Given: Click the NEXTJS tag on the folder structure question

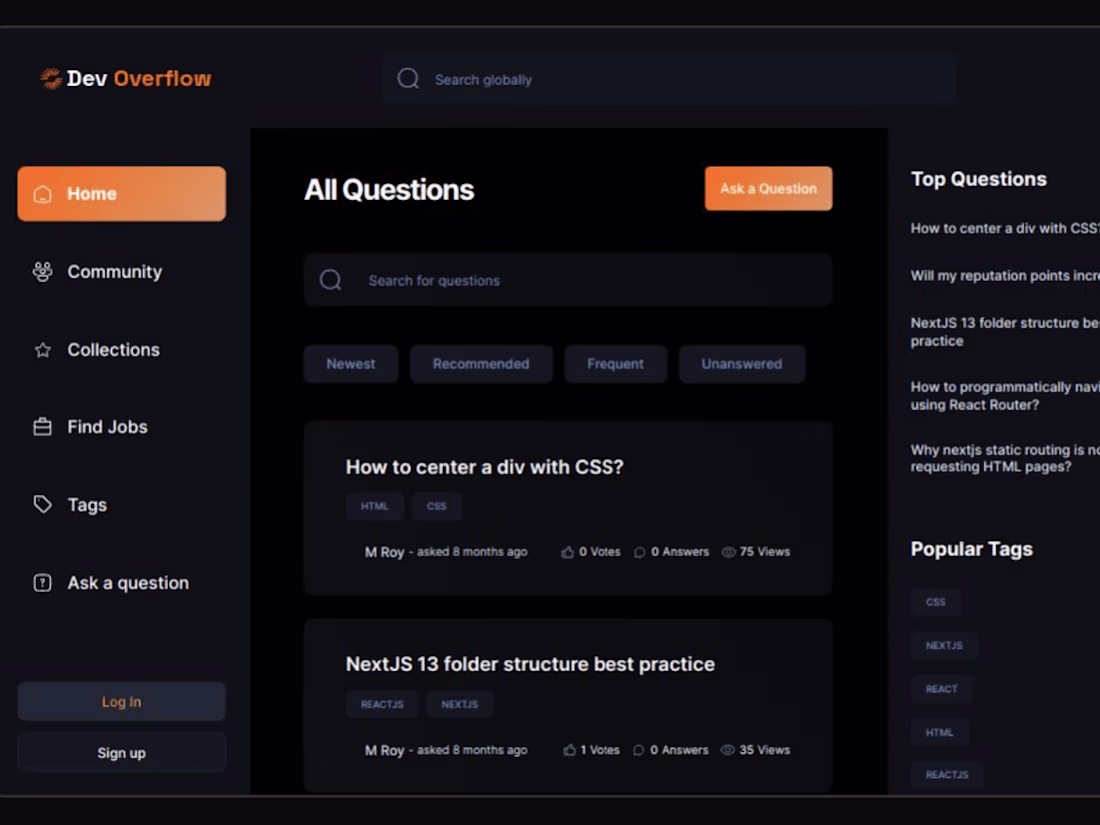Looking at the screenshot, I should [x=459, y=704].
